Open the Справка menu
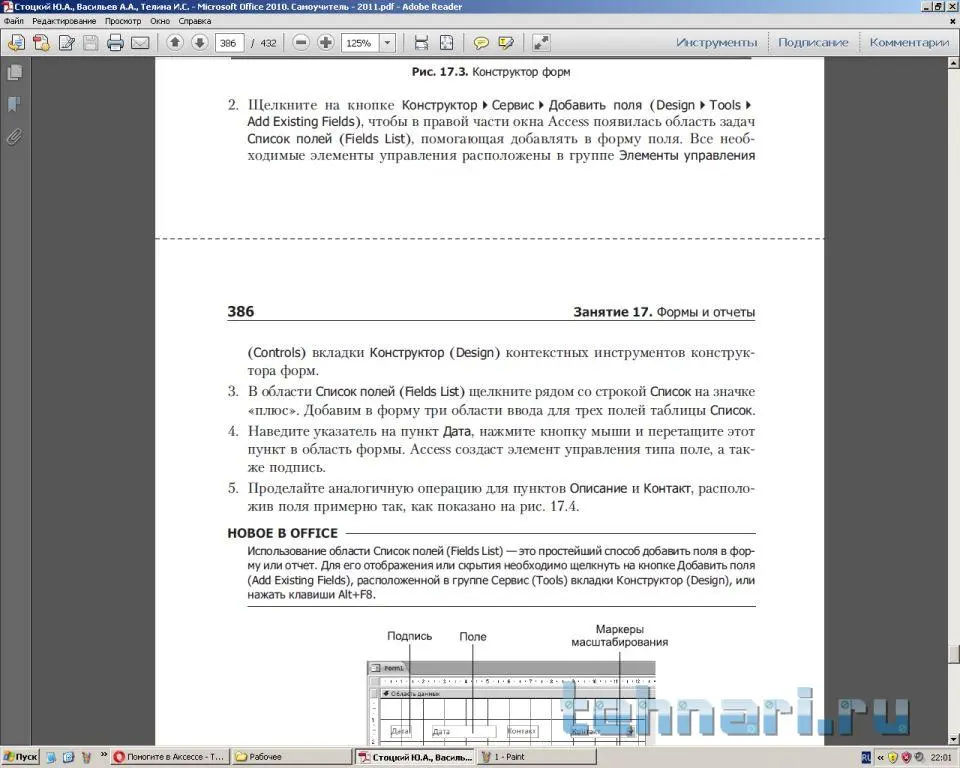960x768 pixels. tap(195, 21)
